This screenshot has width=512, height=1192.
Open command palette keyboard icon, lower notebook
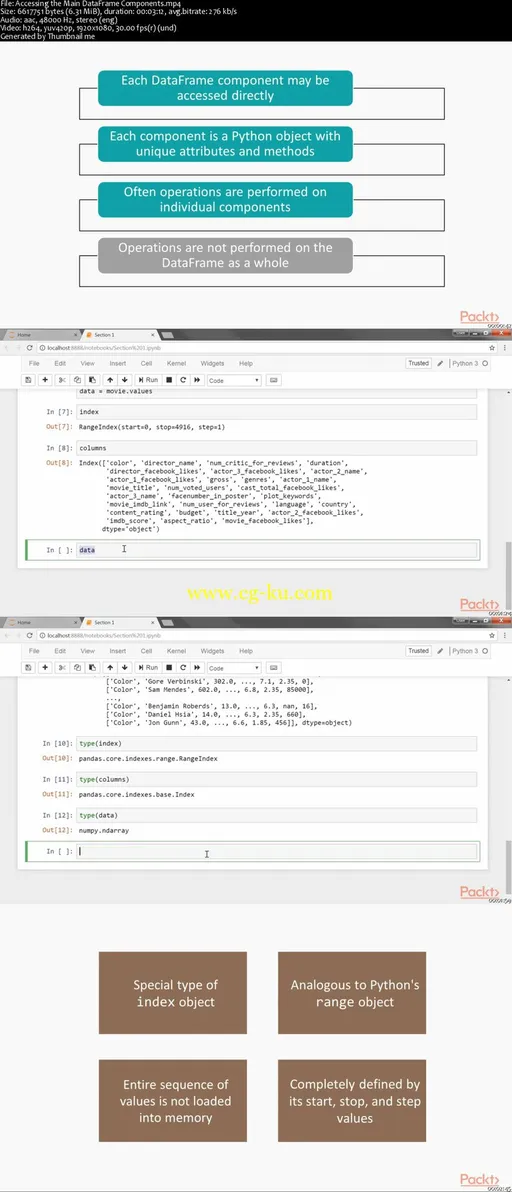click(273, 667)
